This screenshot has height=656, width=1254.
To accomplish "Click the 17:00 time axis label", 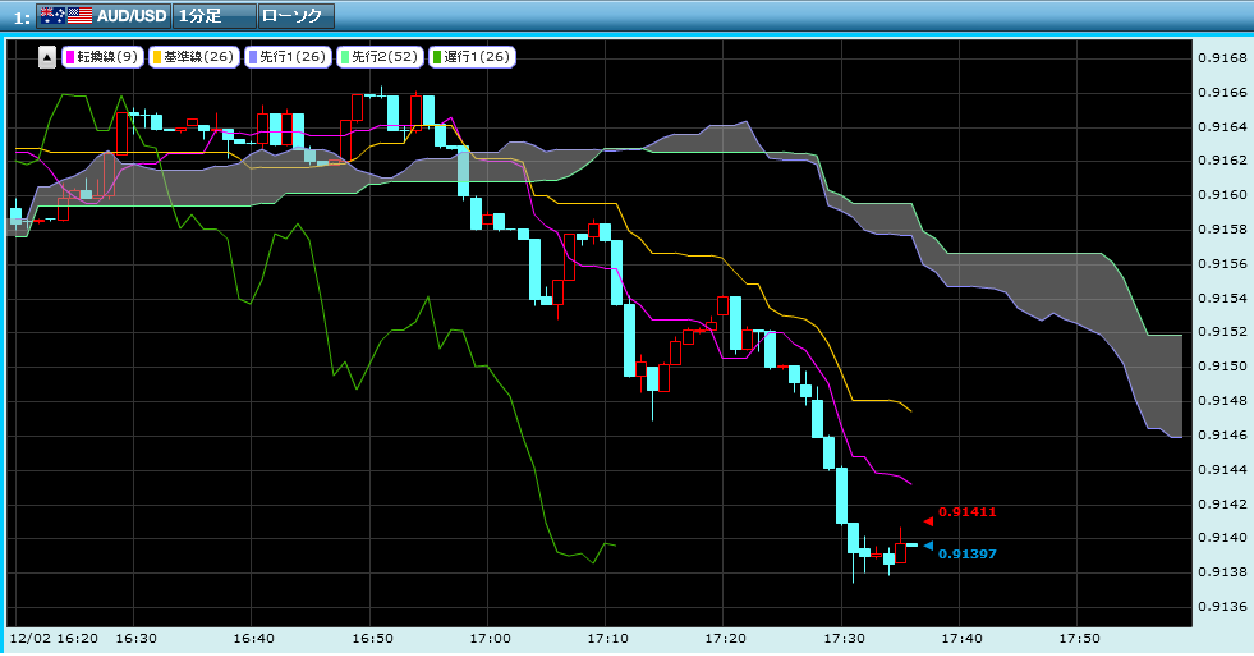I will (489, 638).
